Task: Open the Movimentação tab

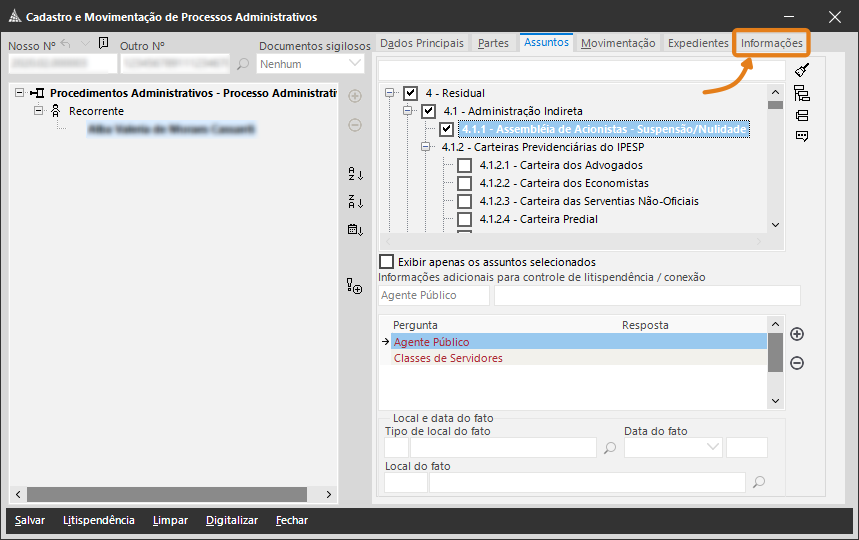Action: click(618, 43)
